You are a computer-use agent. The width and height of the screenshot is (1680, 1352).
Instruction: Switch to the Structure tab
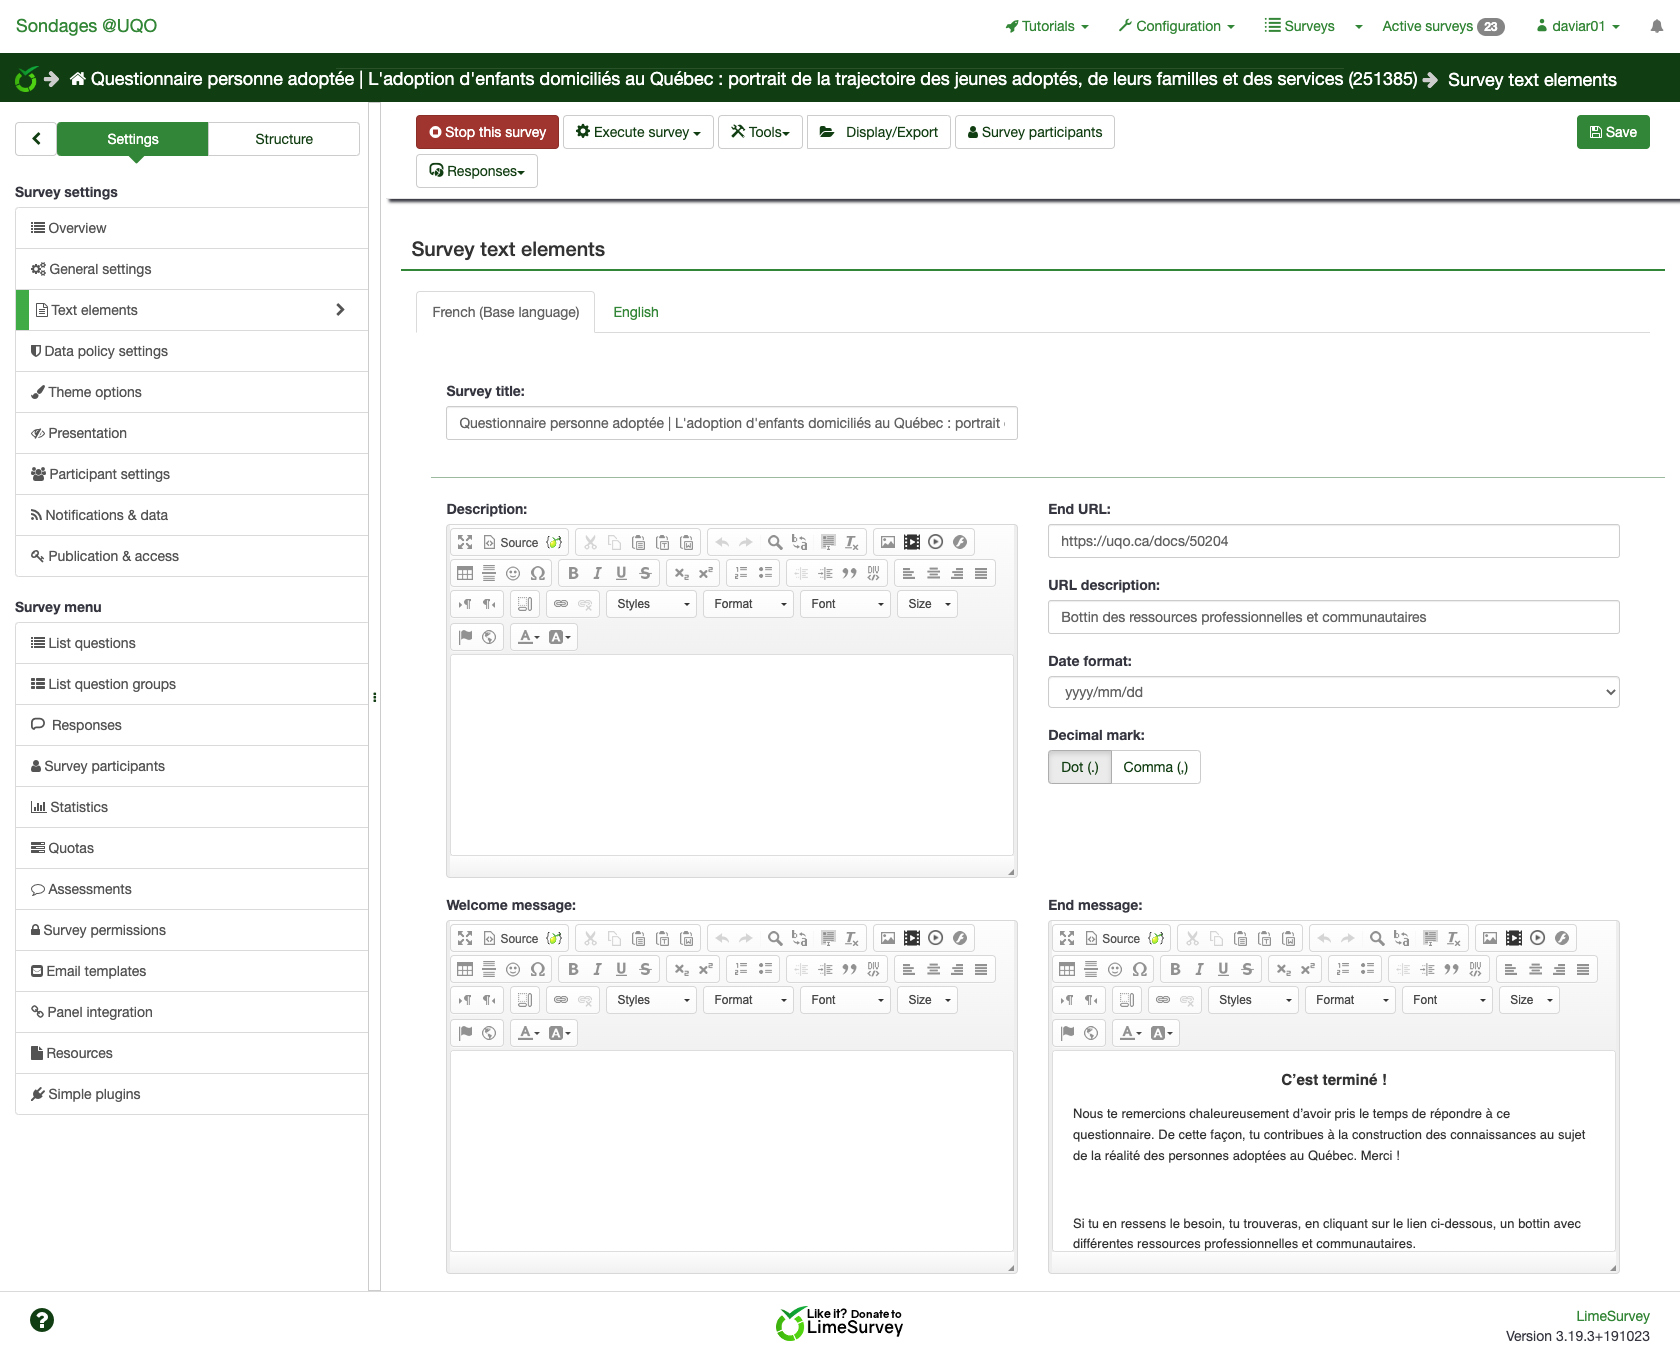pyautogui.click(x=284, y=139)
